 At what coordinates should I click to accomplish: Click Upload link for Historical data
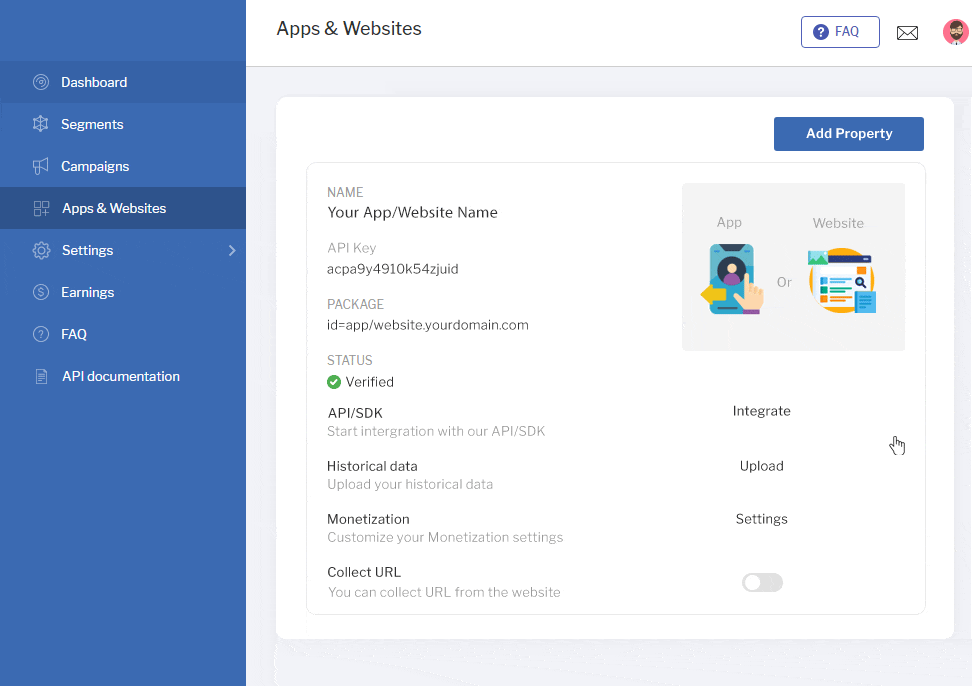(761, 466)
